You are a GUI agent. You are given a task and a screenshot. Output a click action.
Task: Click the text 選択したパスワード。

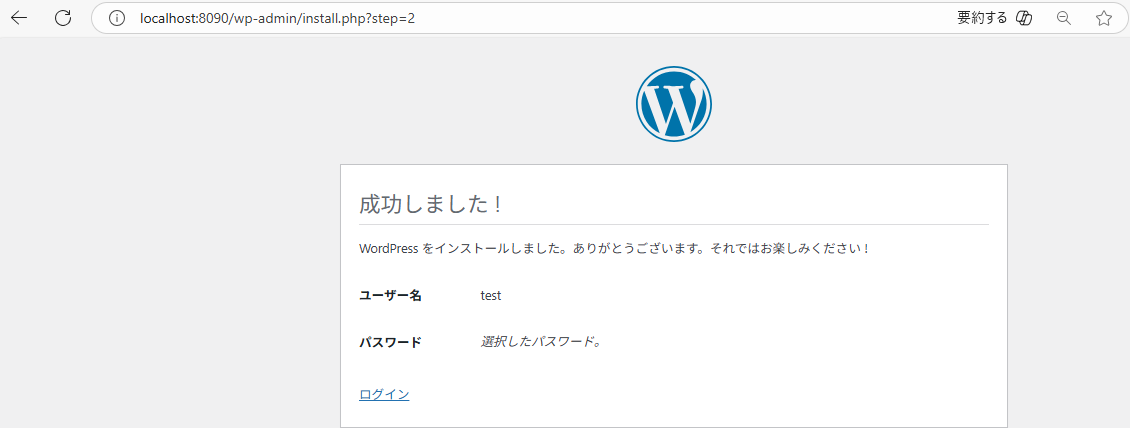[541, 342]
